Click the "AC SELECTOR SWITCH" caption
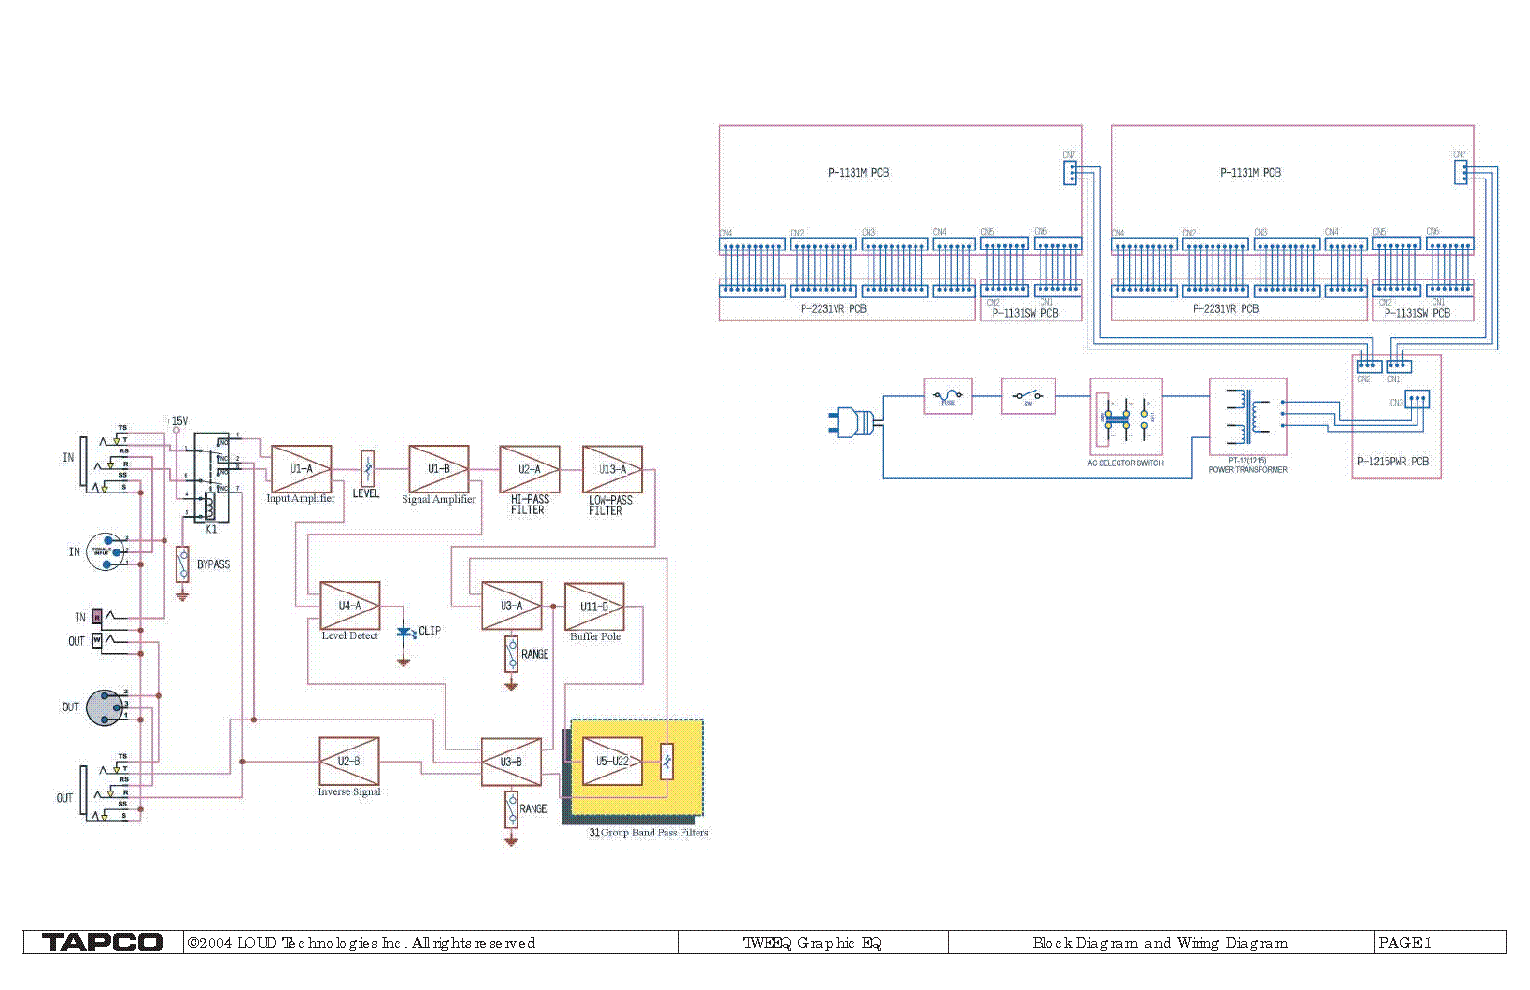 [x=1125, y=463]
